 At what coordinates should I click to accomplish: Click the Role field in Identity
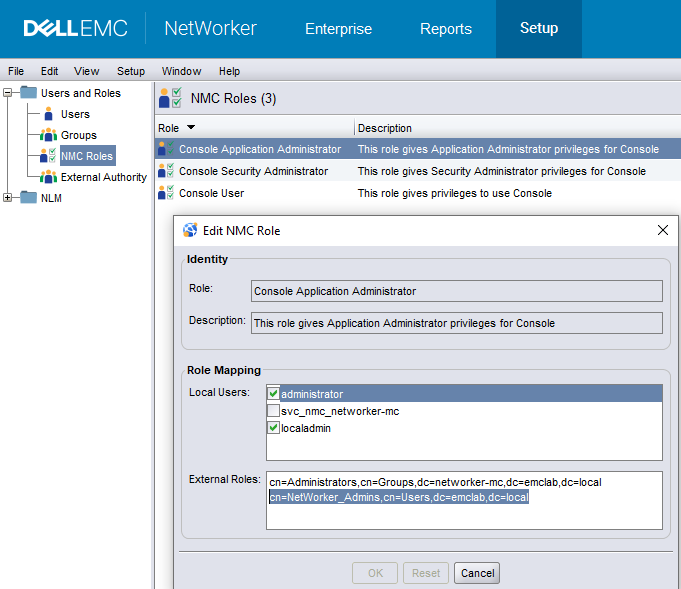[x=457, y=291]
